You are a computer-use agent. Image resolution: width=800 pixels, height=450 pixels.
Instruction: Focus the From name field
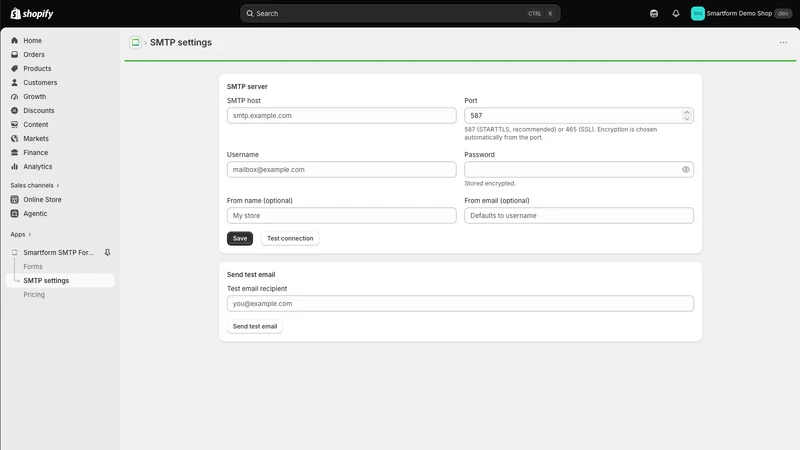pyautogui.click(x=341, y=215)
